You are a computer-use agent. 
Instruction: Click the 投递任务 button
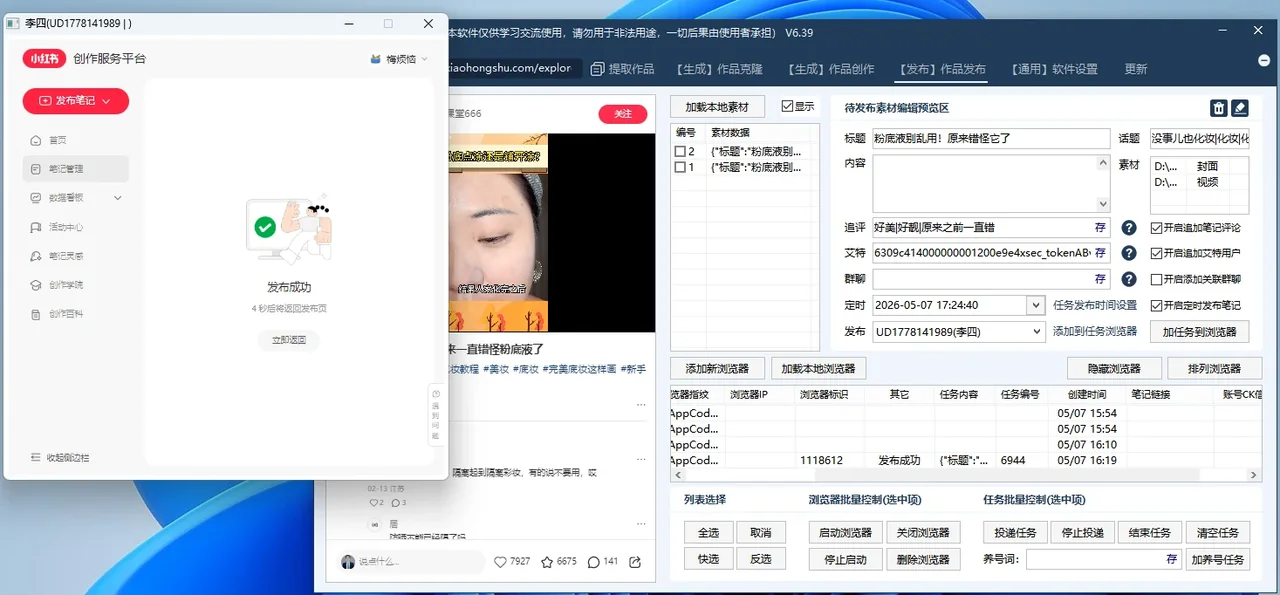tap(1016, 532)
